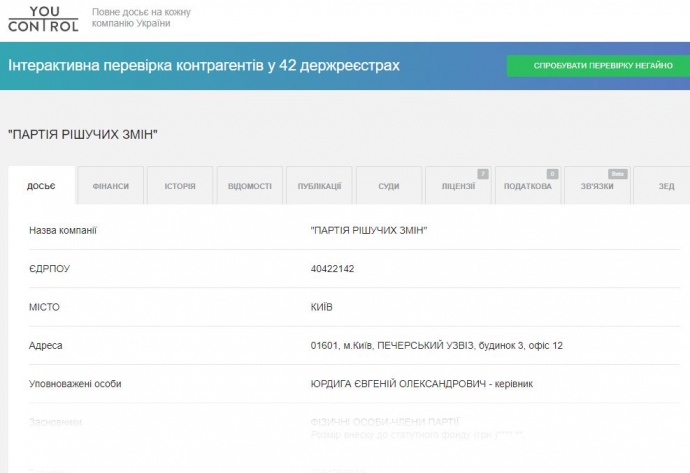The height and width of the screenshot is (473, 690).
Task: Click the zero badge on Податкова tab
Action: (552, 174)
